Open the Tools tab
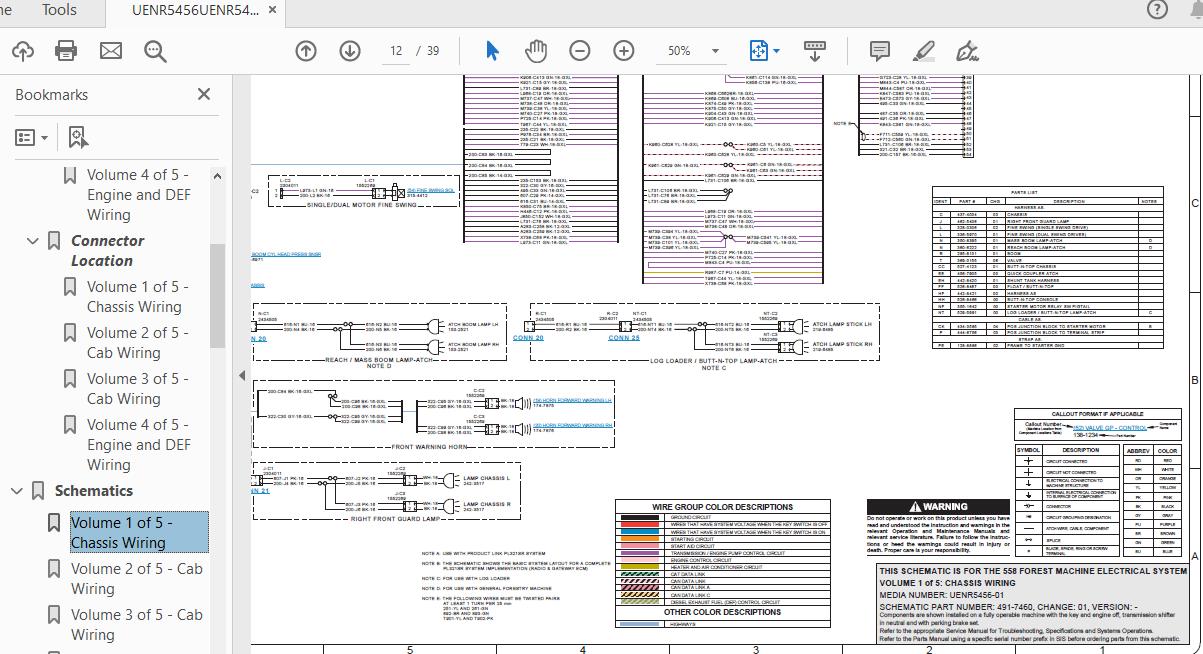 (x=60, y=10)
